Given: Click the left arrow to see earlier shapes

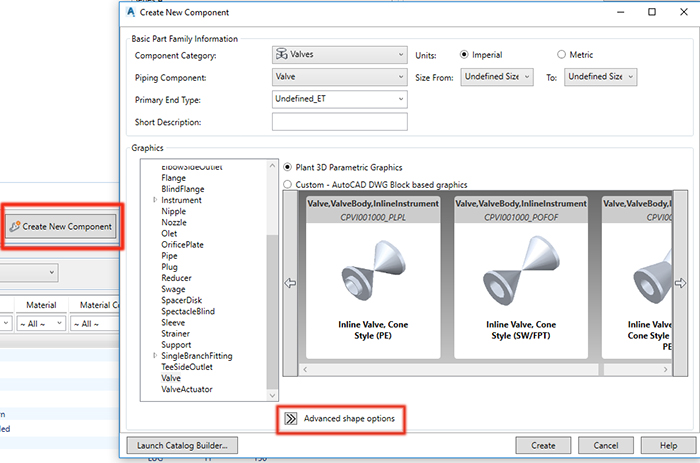Looking at the screenshot, I should 290,283.
